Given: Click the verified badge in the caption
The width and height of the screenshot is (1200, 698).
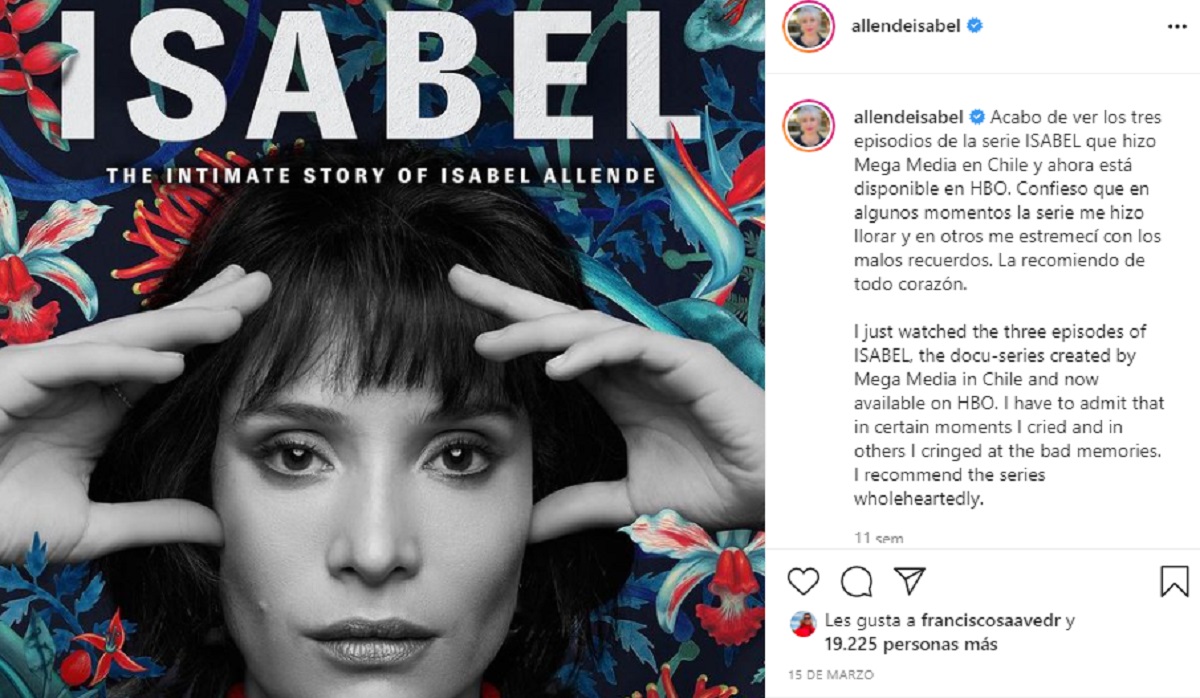Looking at the screenshot, I should tap(978, 116).
